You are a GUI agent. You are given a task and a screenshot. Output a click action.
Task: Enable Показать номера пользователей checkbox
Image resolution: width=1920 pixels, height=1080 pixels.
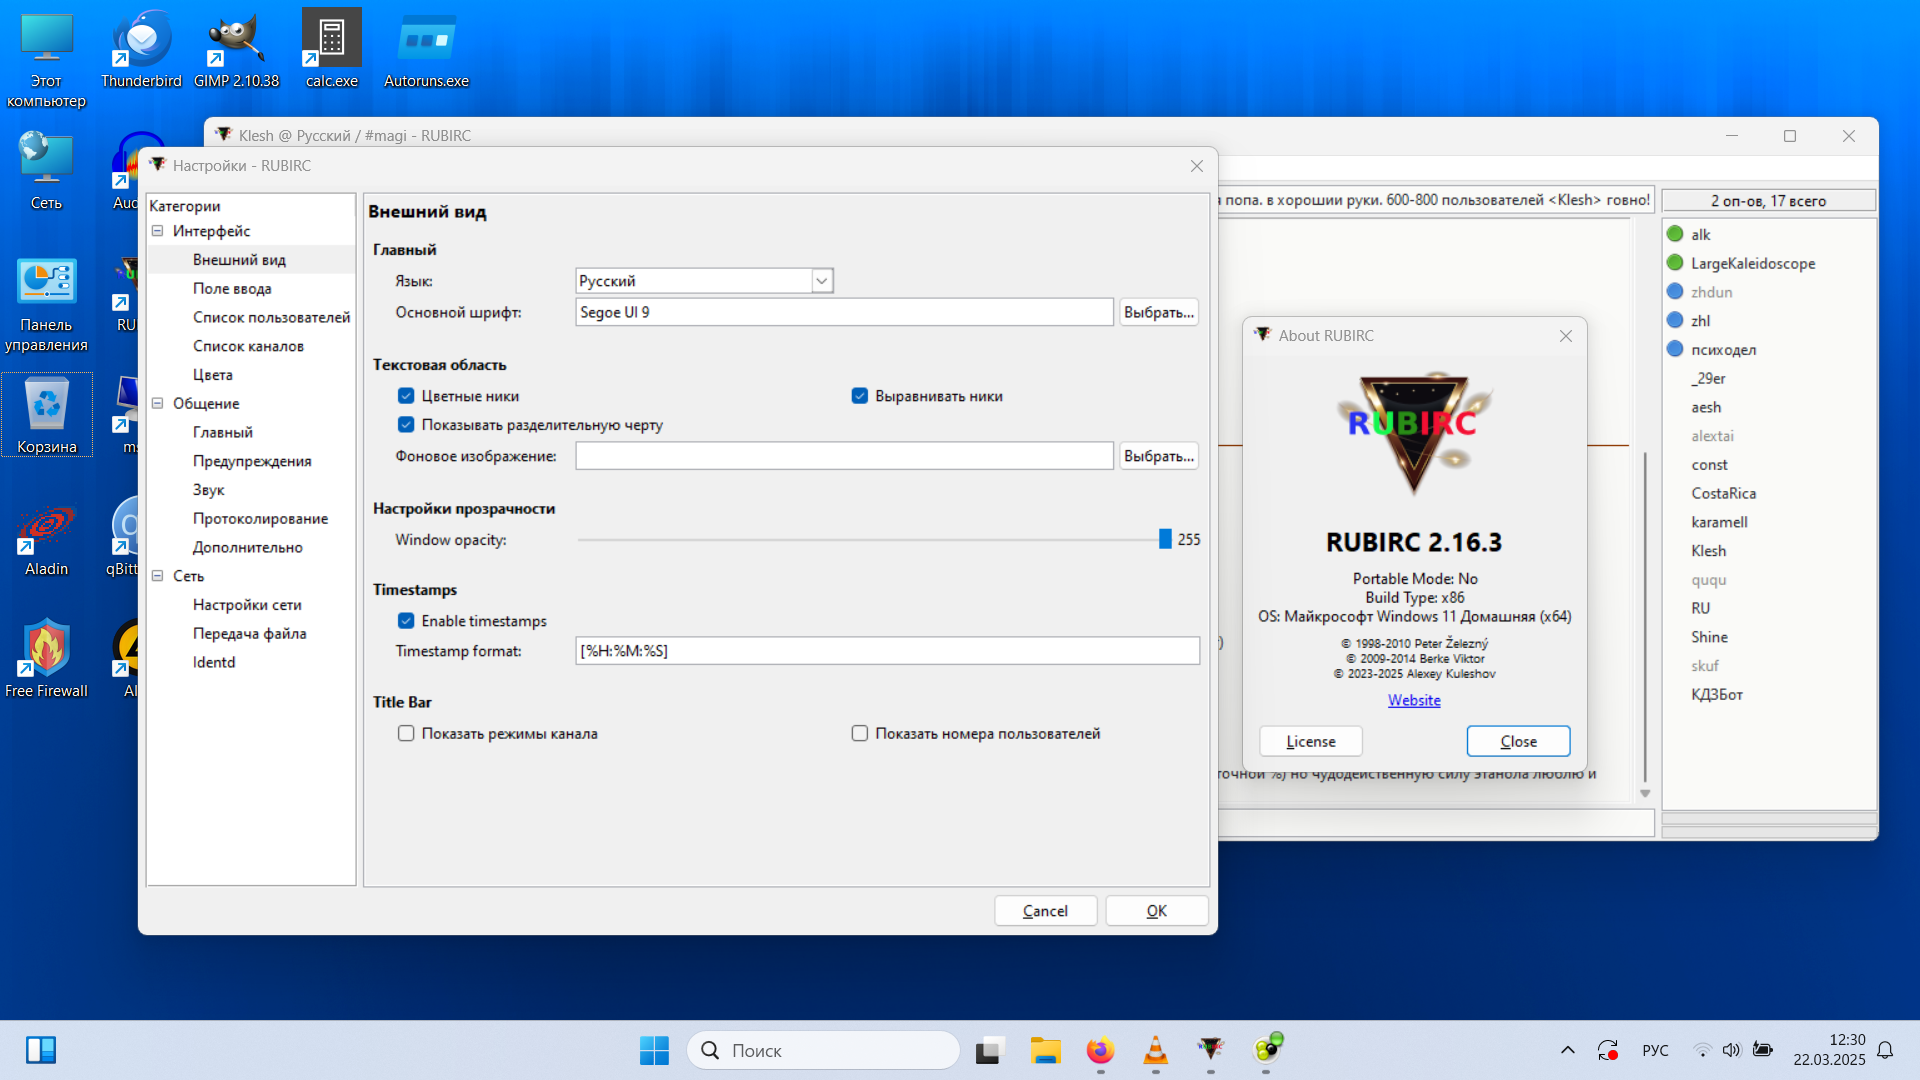click(x=859, y=734)
